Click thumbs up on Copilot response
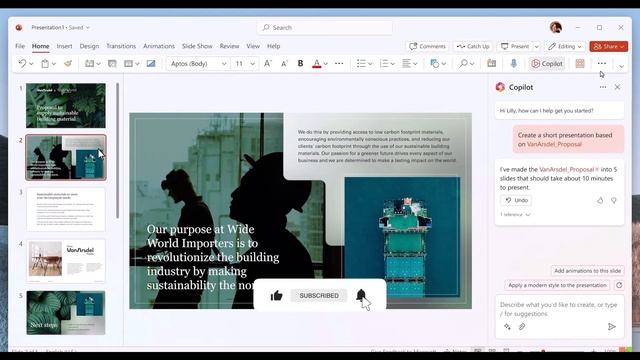 point(600,200)
